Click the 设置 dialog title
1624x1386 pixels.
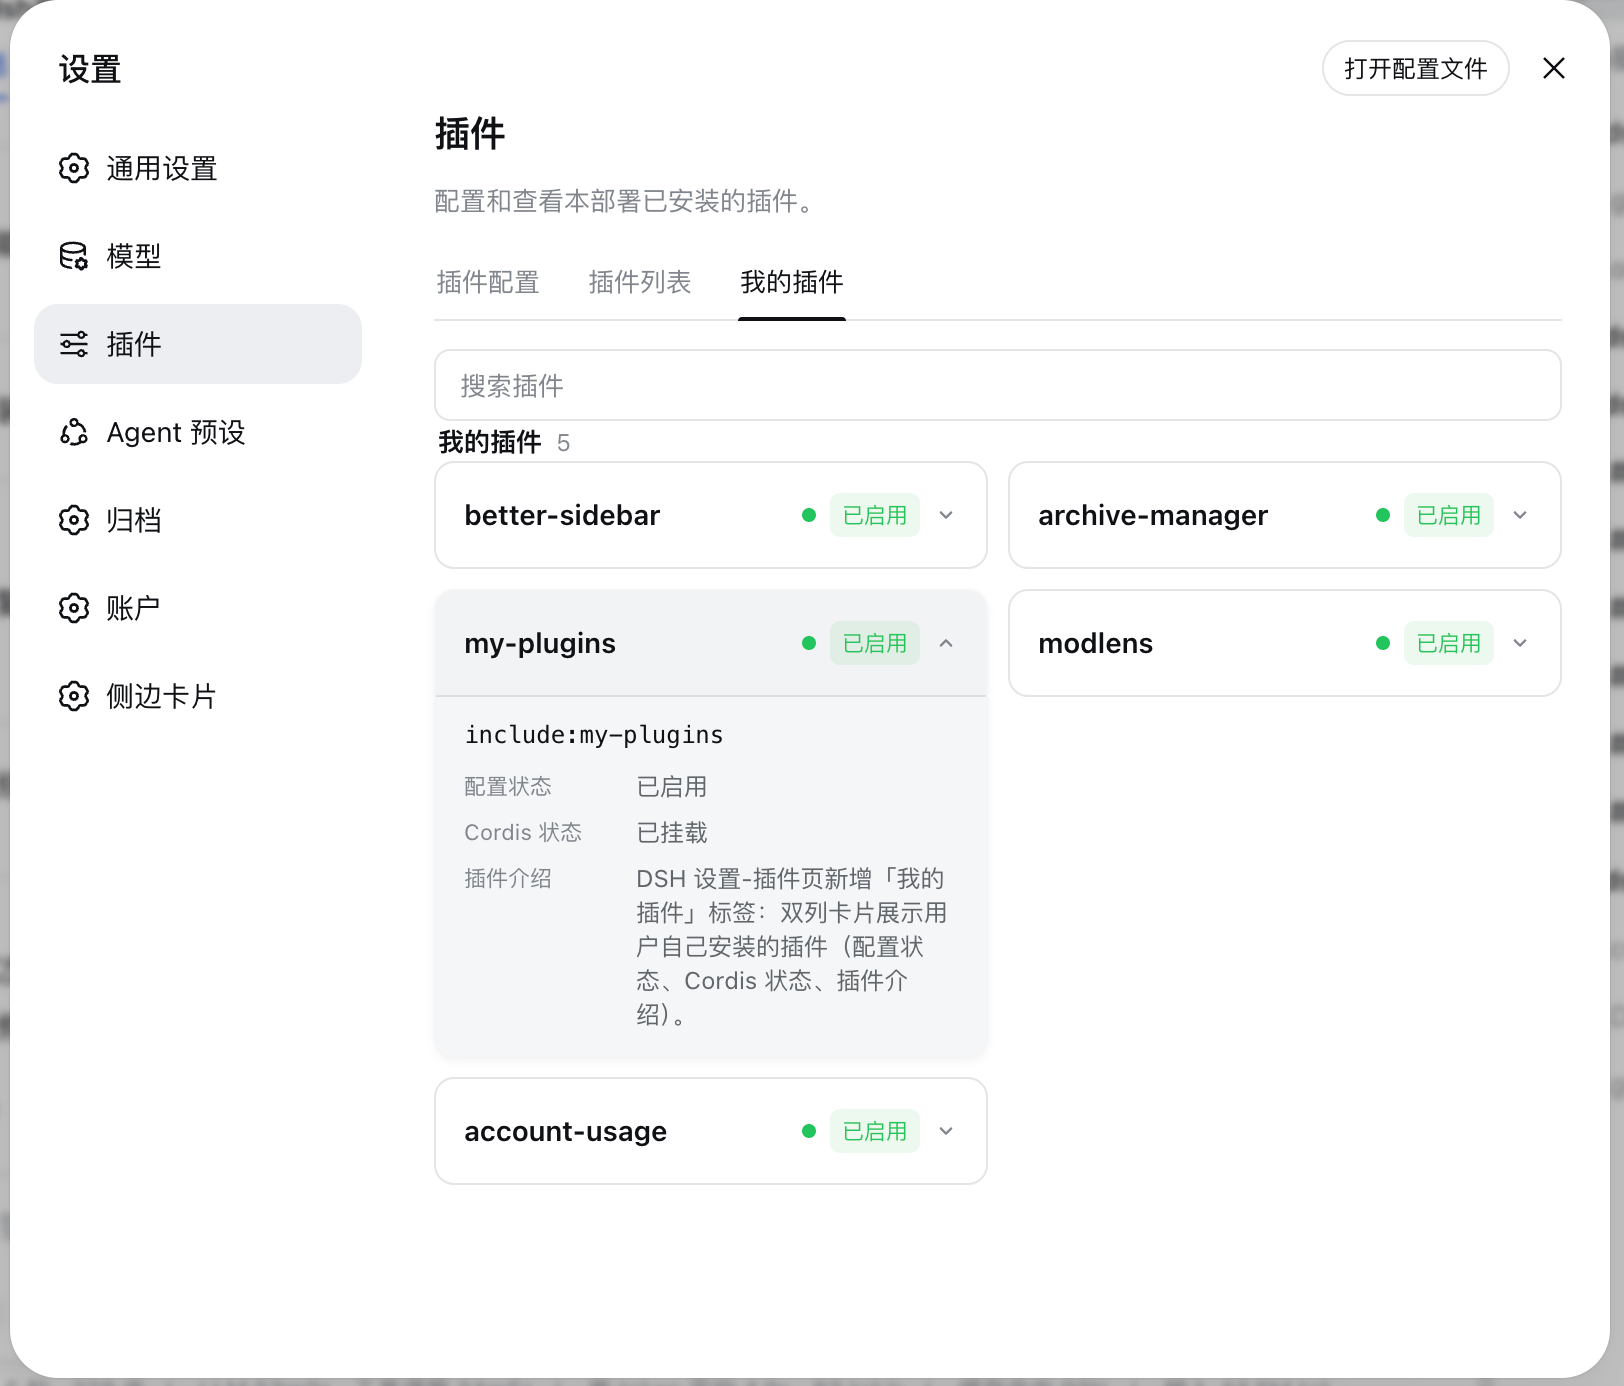[90, 69]
